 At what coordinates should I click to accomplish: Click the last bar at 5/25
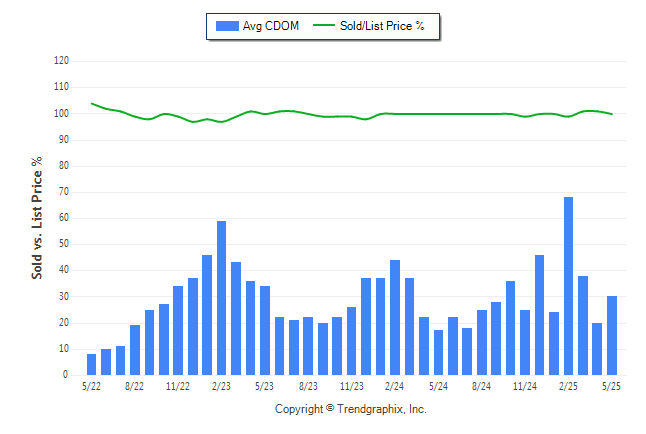pyautogui.click(x=612, y=335)
